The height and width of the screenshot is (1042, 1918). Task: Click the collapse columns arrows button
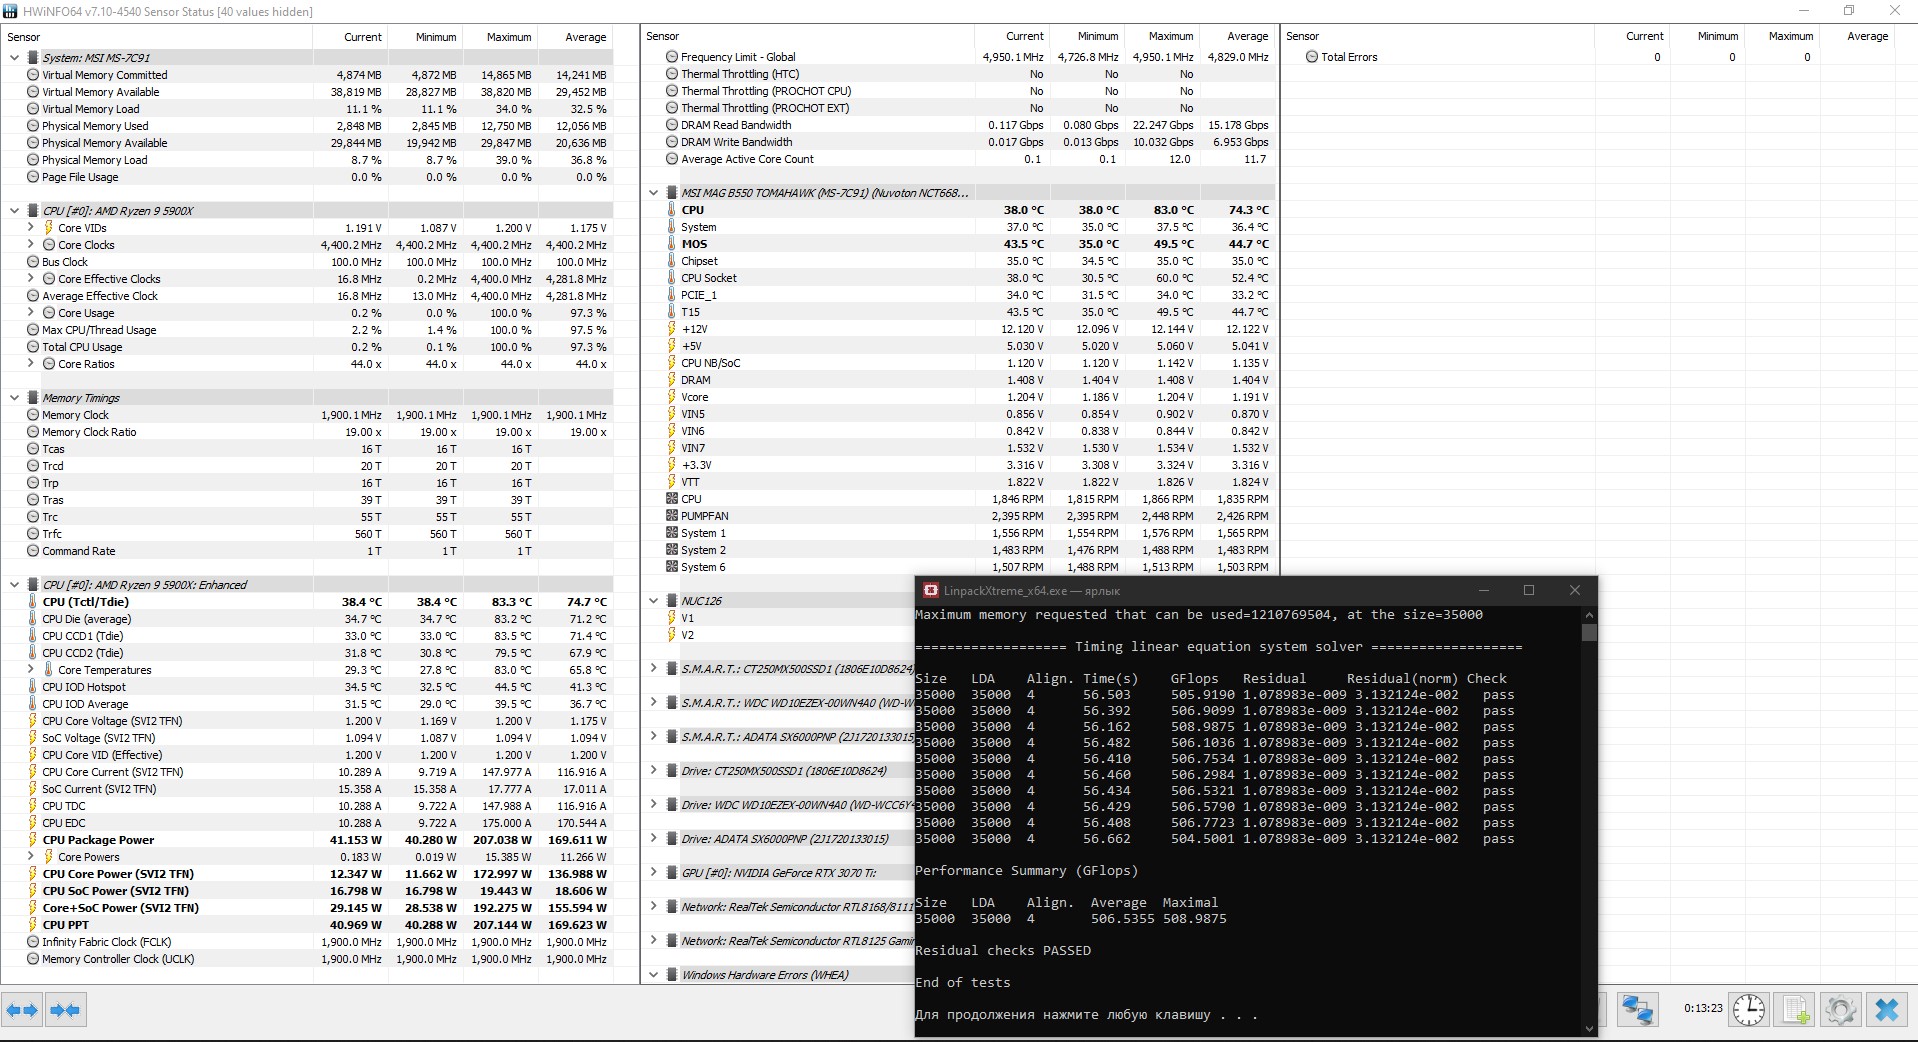pyautogui.click(x=65, y=1010)
